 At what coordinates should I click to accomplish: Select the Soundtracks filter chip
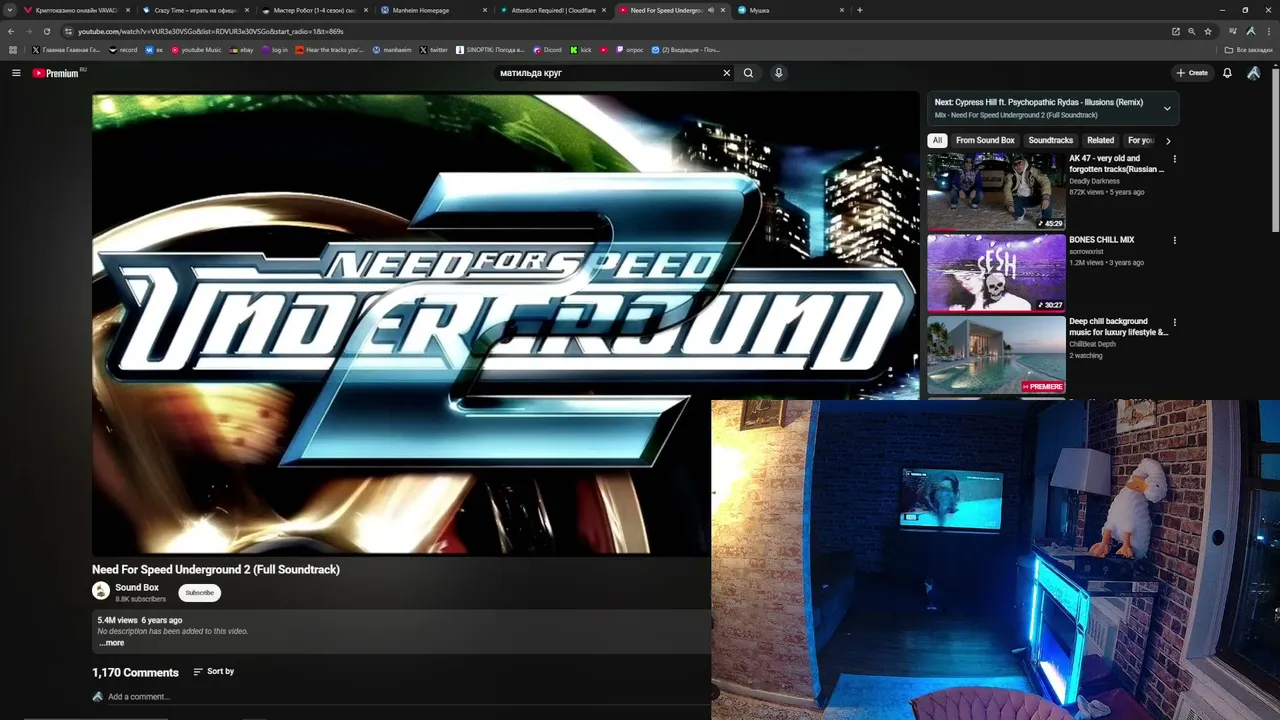[1051, 141]
